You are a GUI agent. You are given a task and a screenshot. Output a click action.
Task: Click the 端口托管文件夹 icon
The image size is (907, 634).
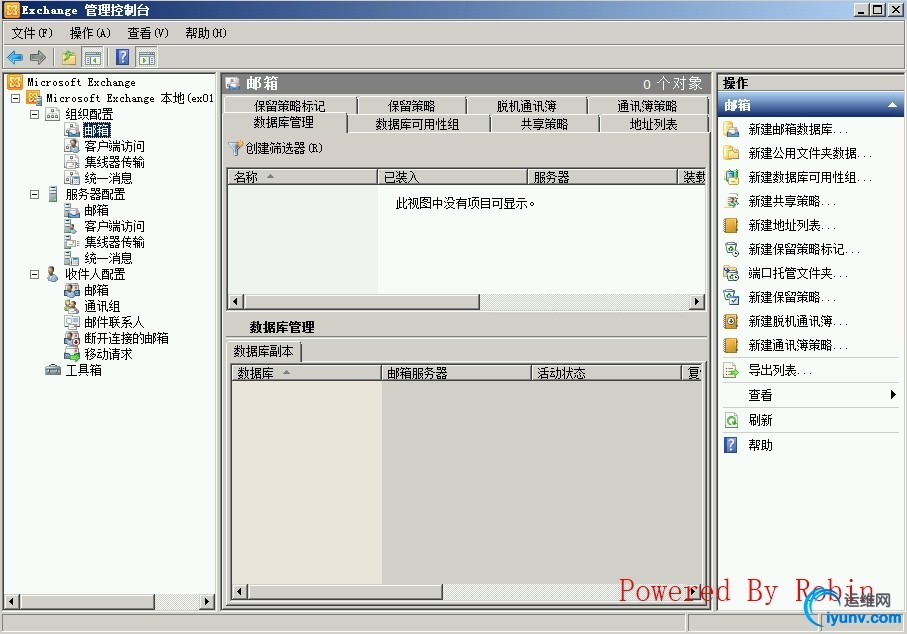pos(731,273)
